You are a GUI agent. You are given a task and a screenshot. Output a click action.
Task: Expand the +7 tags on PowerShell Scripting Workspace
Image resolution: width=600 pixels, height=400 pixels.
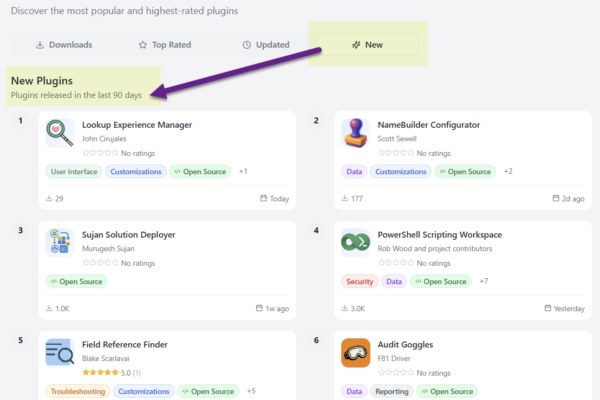[483, 281]
